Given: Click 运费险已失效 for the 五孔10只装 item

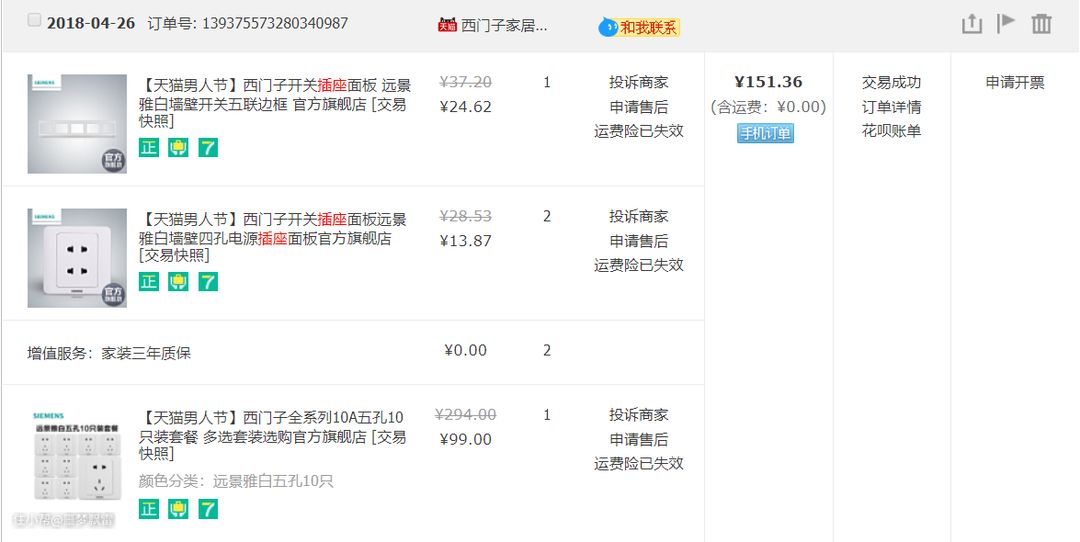Looking at the screenshot, I should point(638,463).
